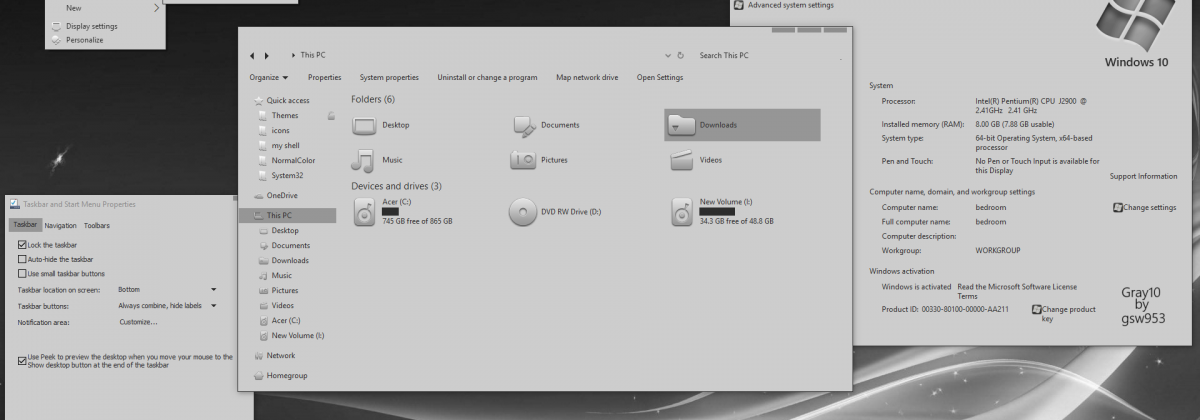Click Uninstall or change a program

(487, 77)
